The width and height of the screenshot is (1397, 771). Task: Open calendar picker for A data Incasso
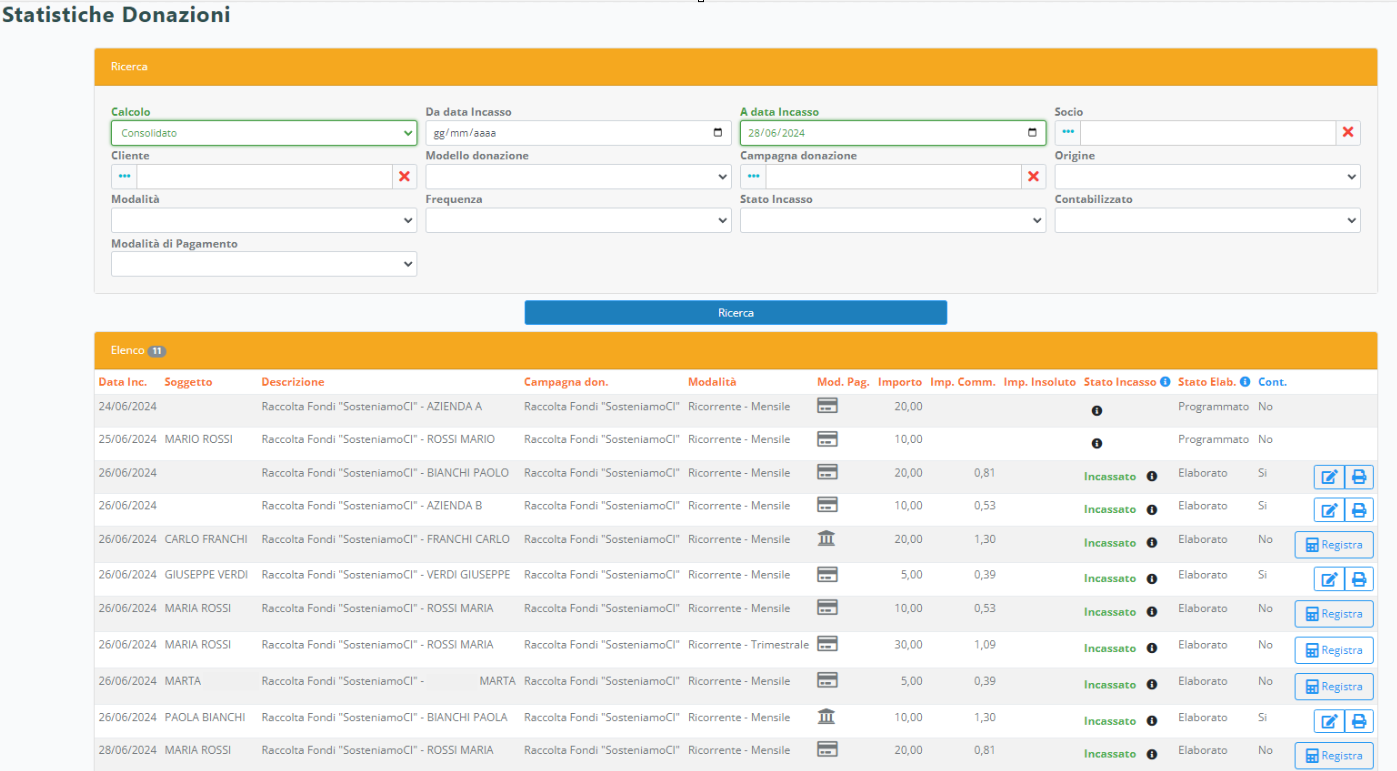pos(1032,133)
